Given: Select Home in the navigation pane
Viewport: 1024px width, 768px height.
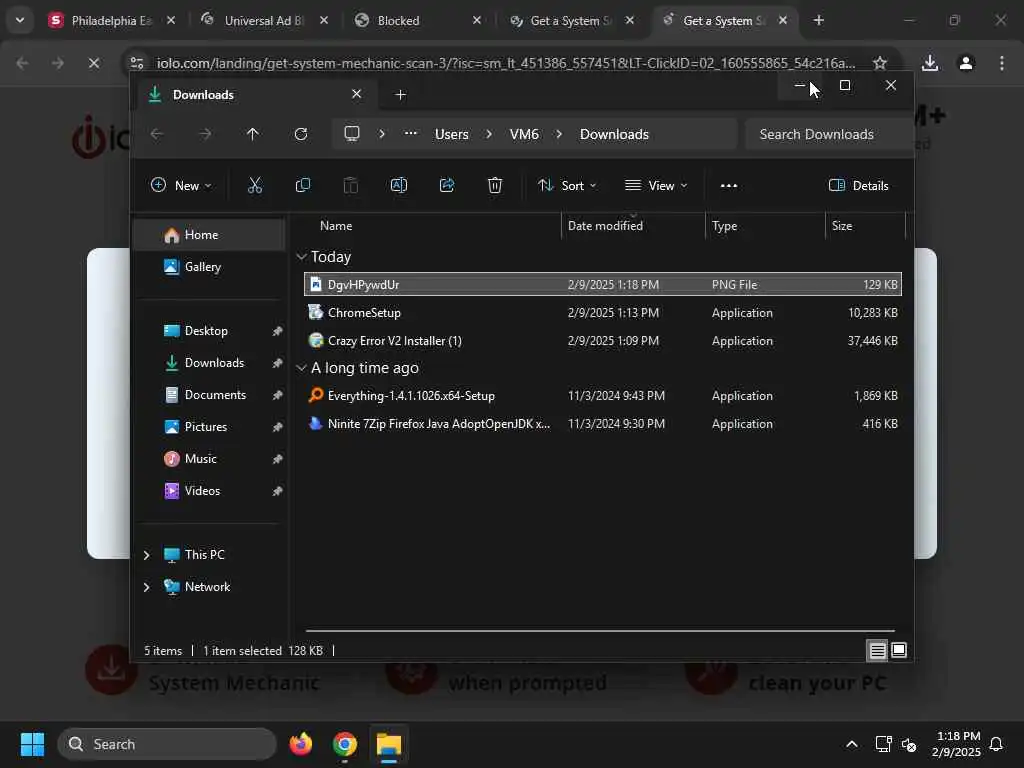Looking at the screenshot, I should point(209,234).
